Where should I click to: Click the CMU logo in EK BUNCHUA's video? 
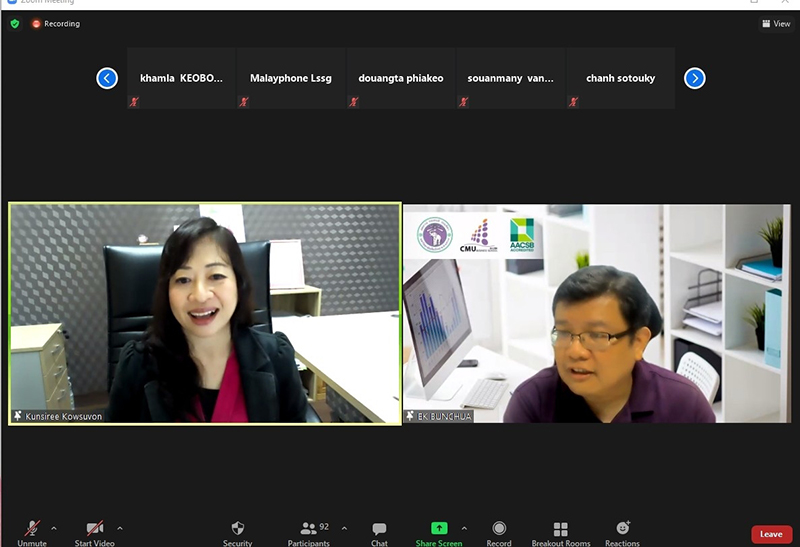pos(479,236)
